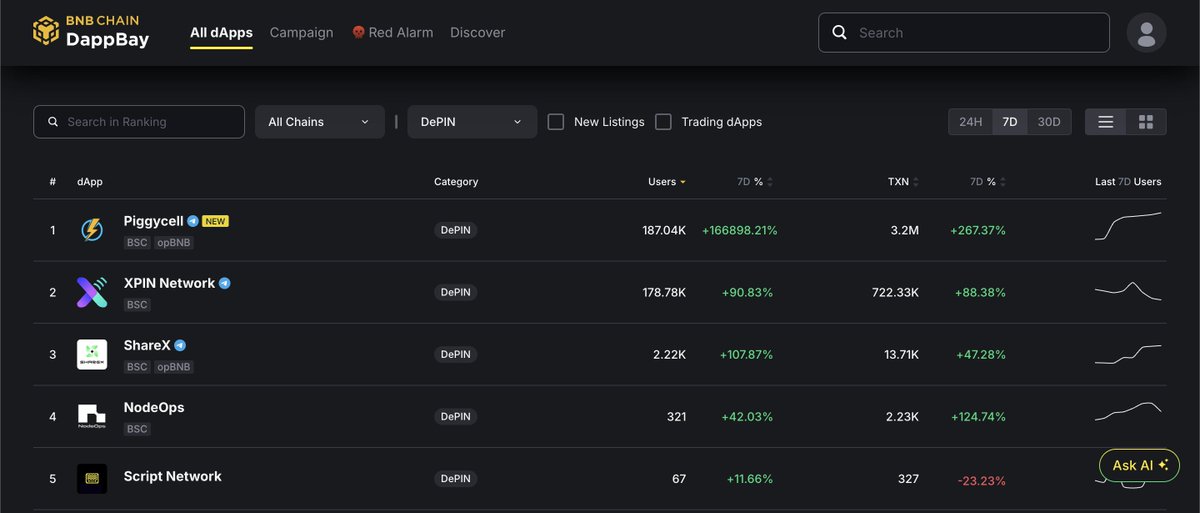1200x513 pixels.
Task: Switch to grid view layout icon
Action: [1146, 122]
